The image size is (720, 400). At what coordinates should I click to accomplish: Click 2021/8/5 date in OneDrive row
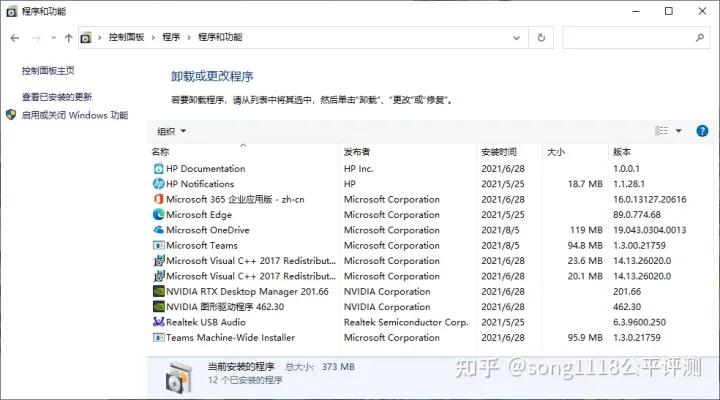coord(500,230)
